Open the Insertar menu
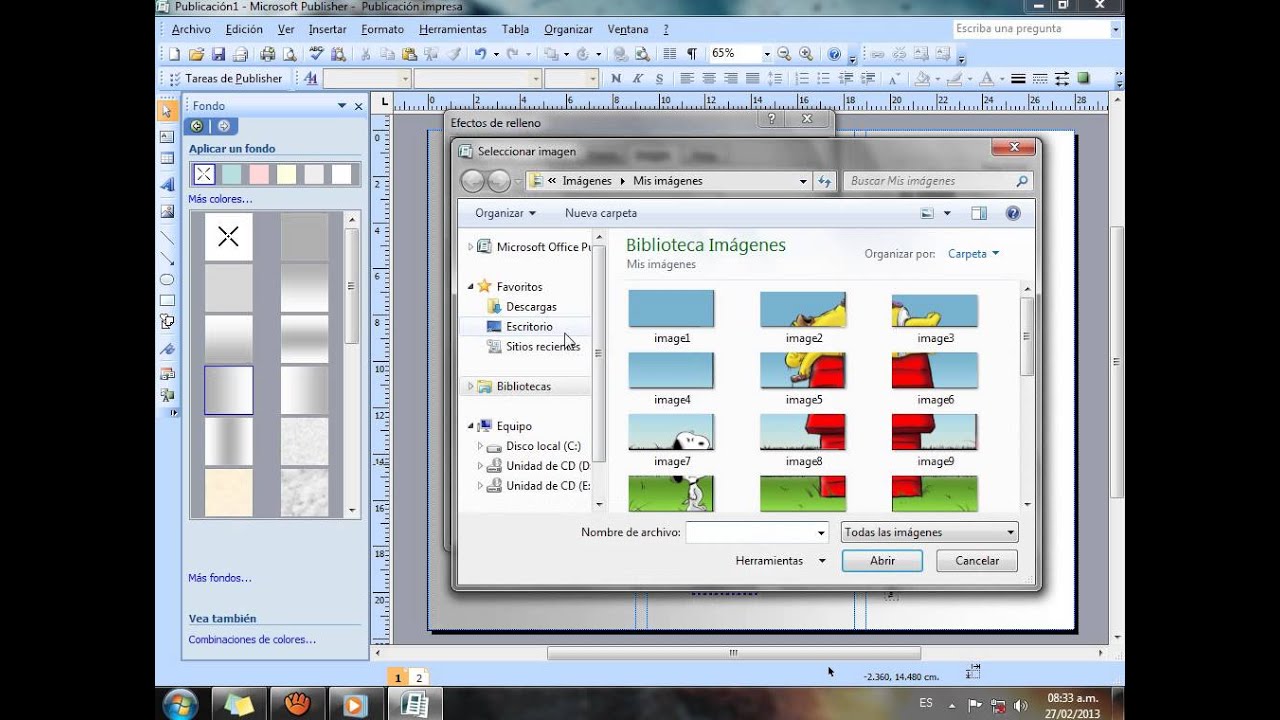 click(x=328, y=30)
